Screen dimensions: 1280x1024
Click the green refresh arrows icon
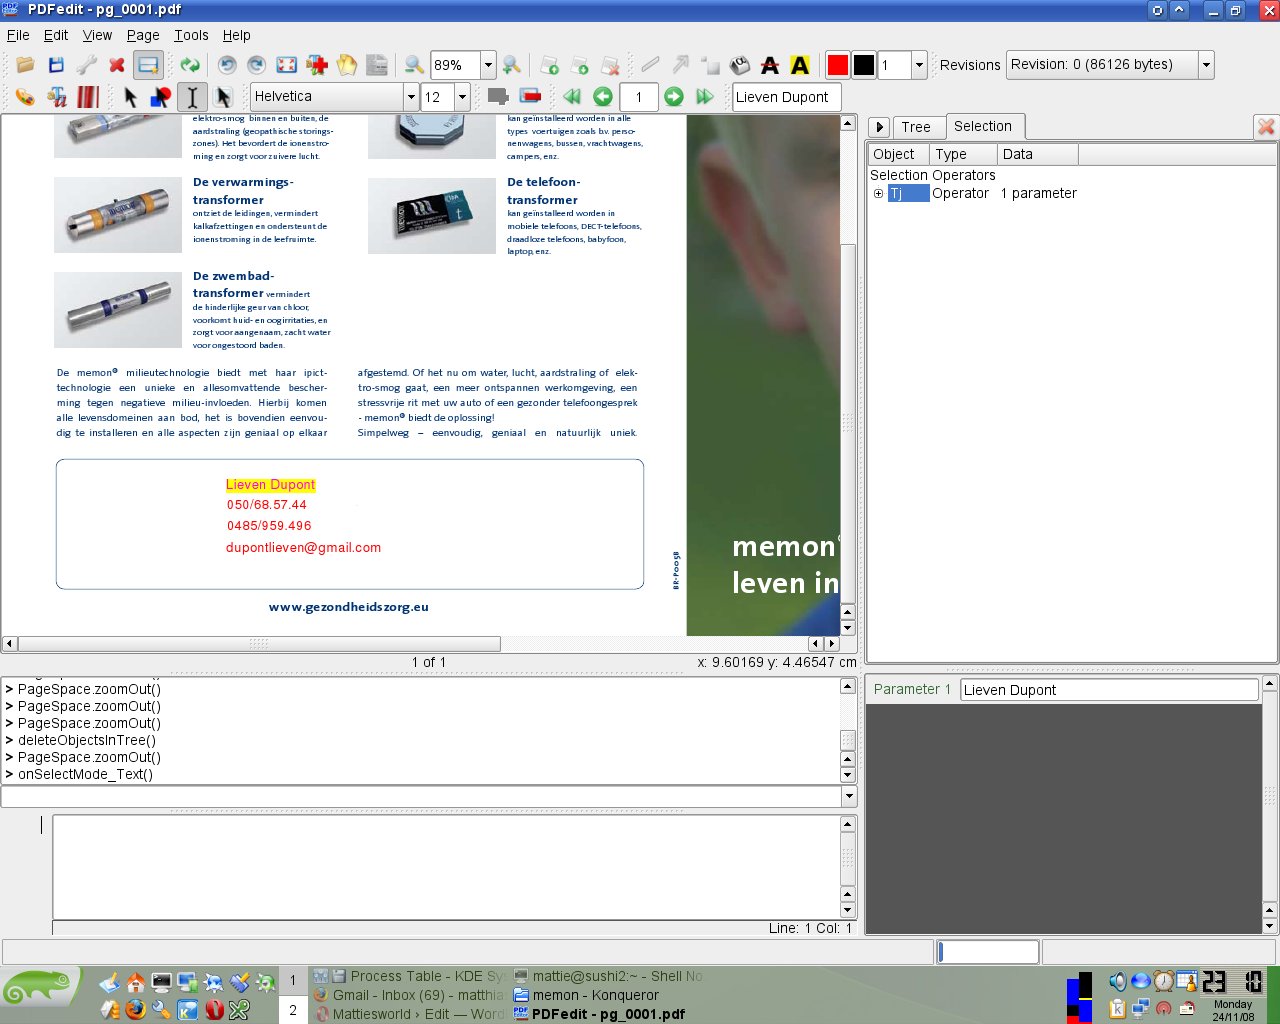[x=190, y=65]
